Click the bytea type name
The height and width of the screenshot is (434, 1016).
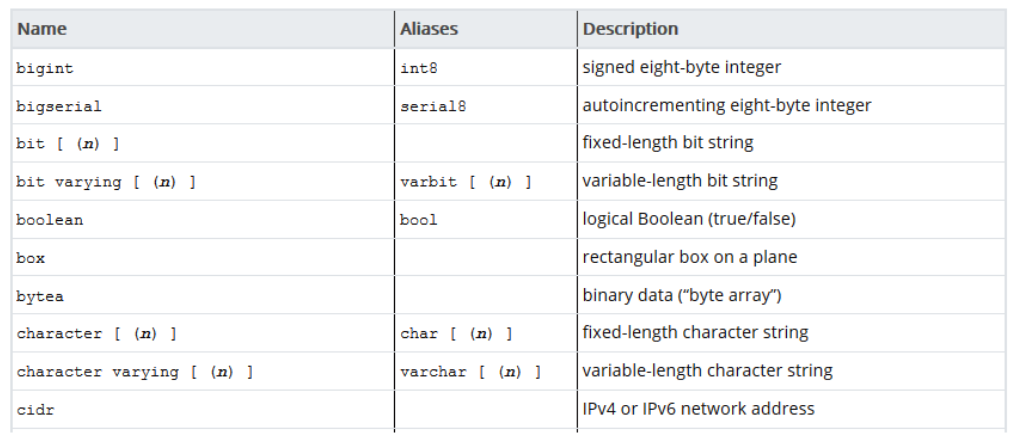point(40,296)
